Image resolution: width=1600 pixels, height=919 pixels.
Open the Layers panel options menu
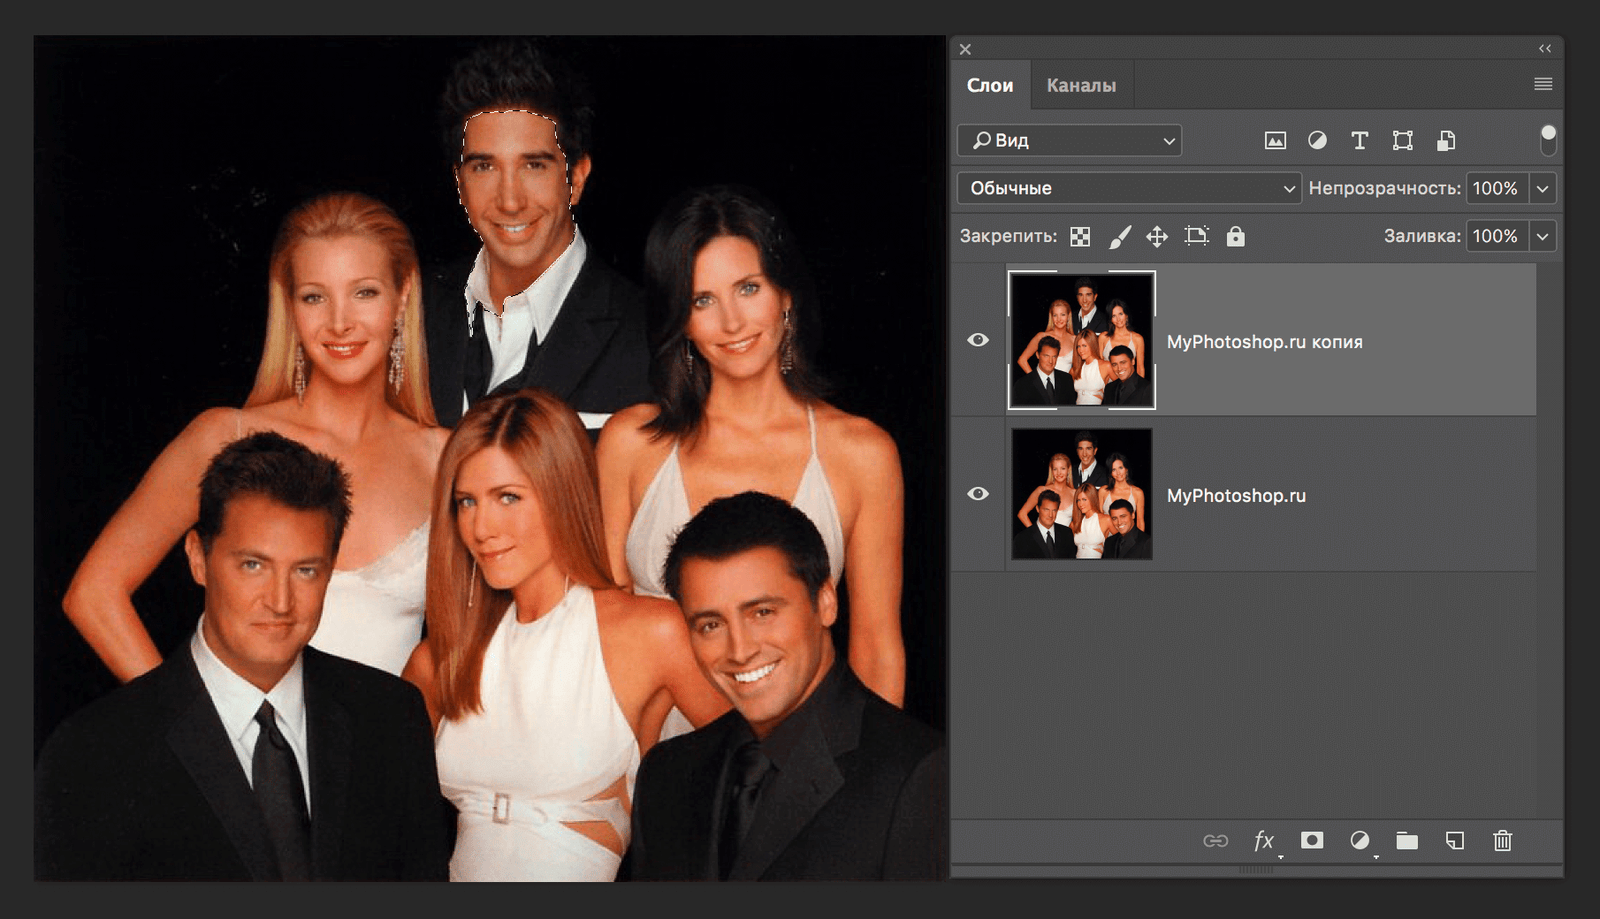click(1543, 84)
